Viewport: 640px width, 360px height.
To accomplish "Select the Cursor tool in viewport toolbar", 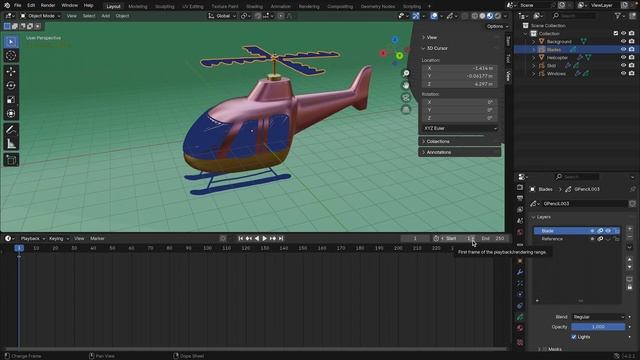I will coord(11,56).
